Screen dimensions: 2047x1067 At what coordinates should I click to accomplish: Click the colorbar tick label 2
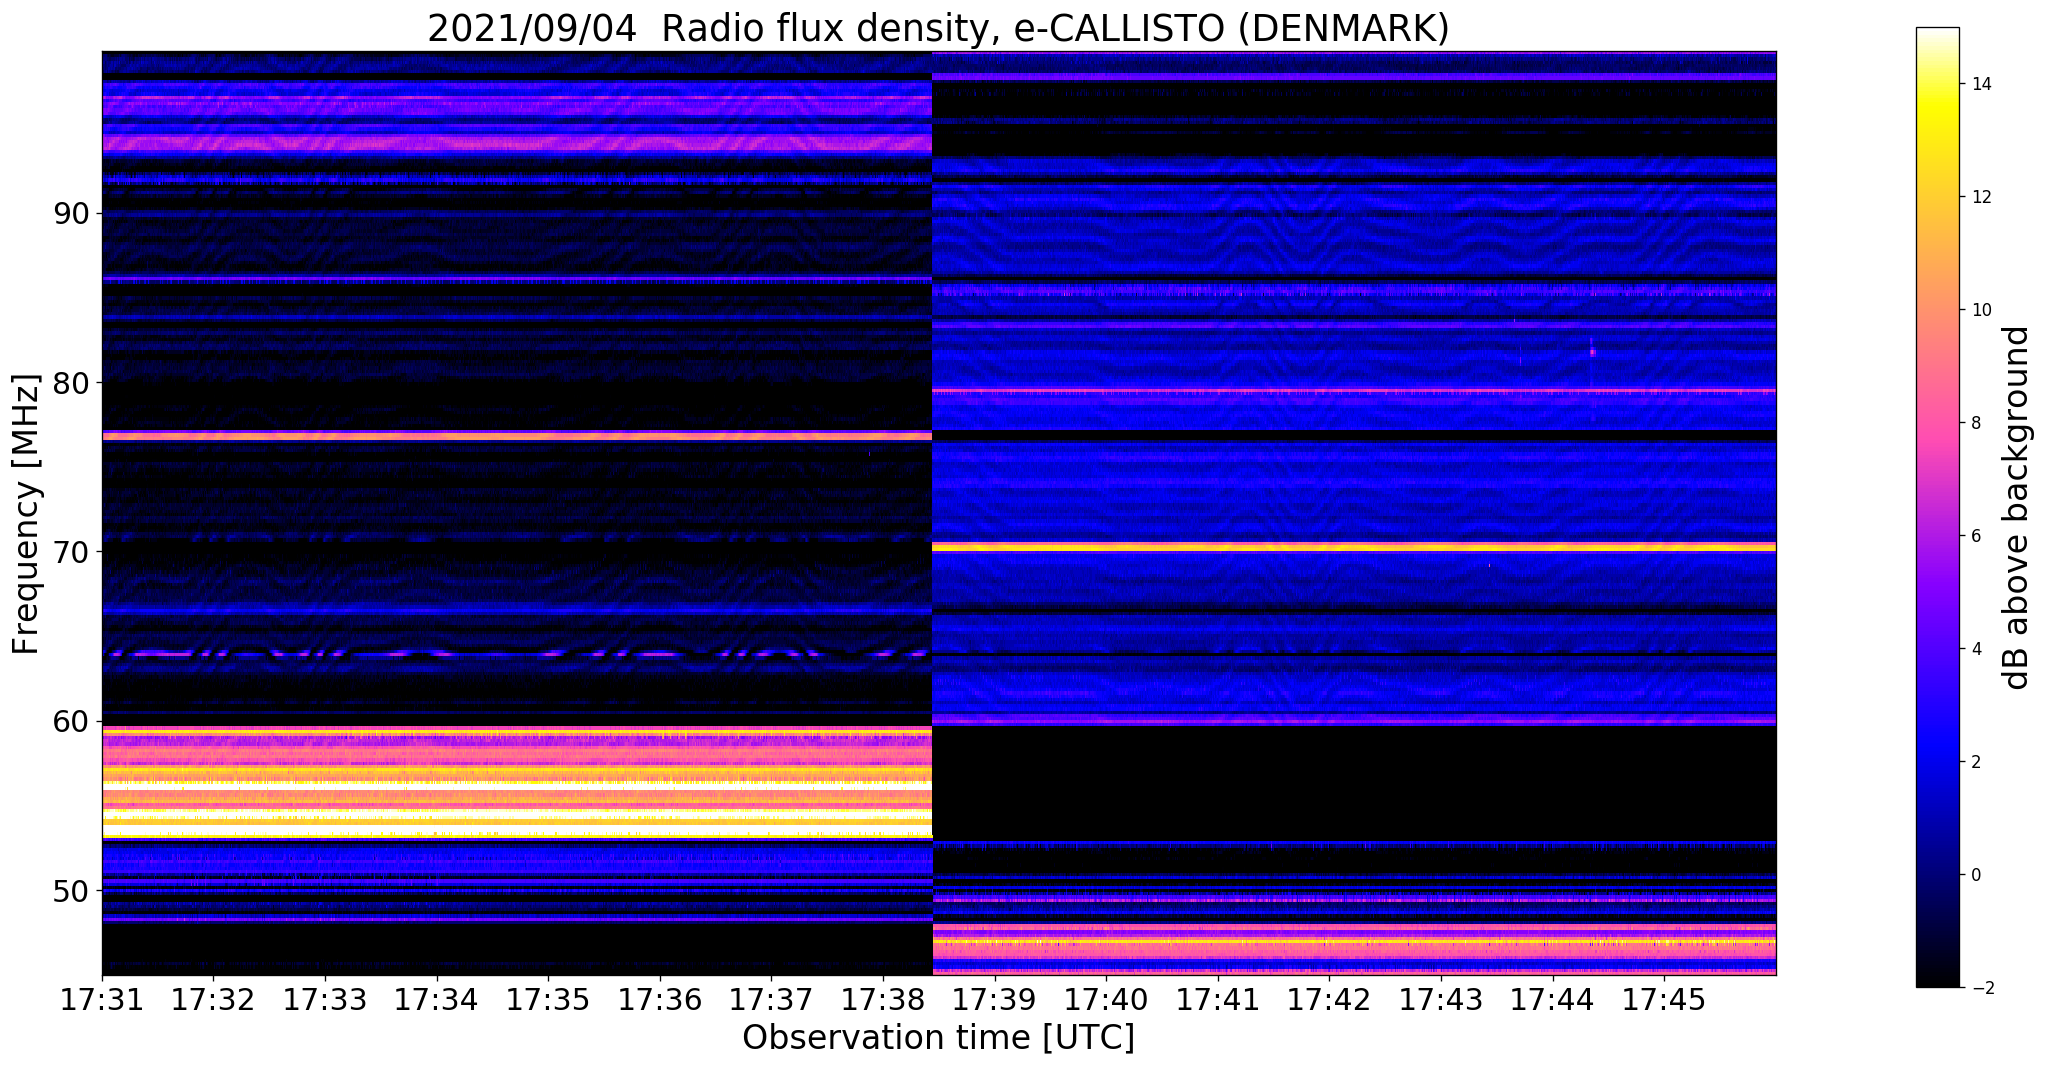click(x=1974, y=762)
